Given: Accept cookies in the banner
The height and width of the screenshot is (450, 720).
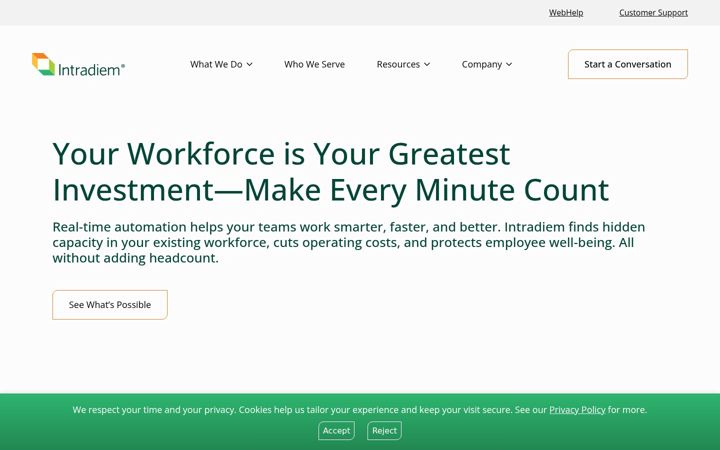Looking at the screenshot, I should click(336, 431).
